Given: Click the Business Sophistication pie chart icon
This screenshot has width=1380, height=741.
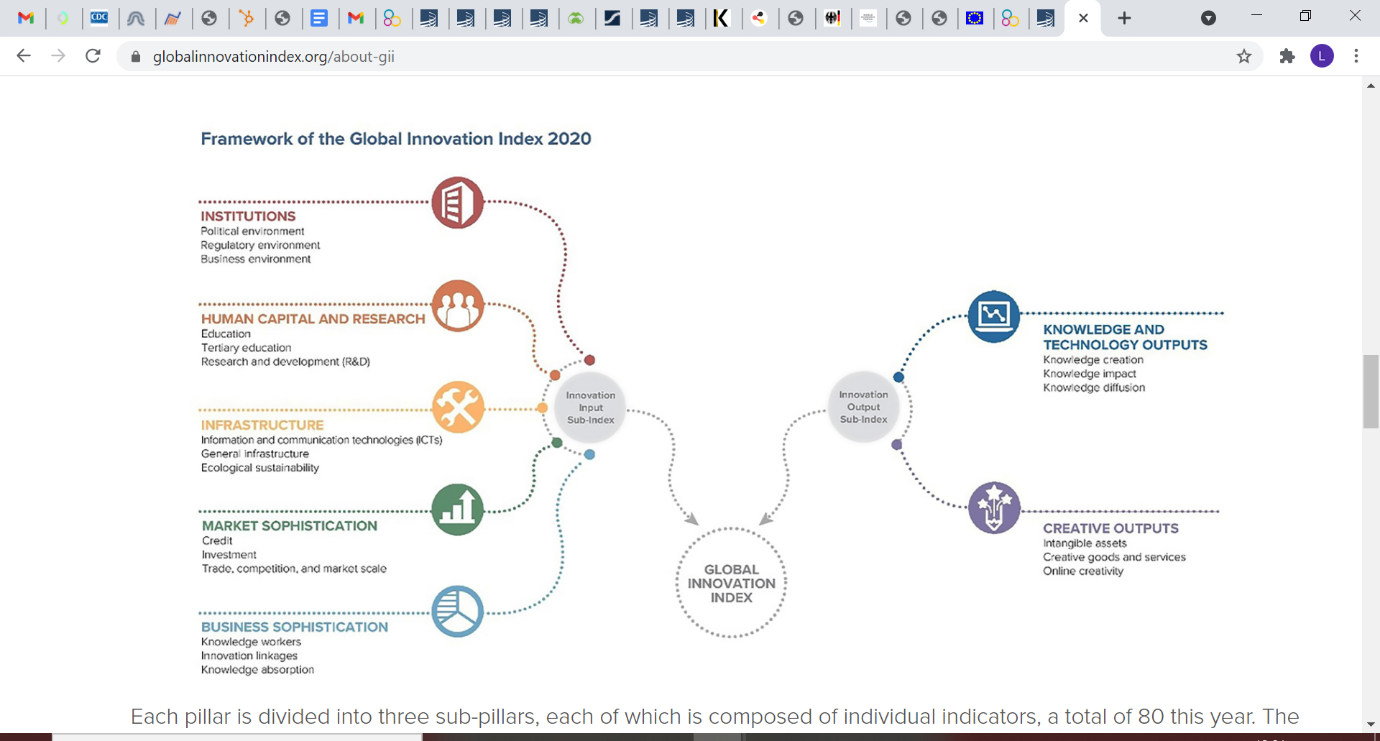Looking at the screenshot, I should [457, 611].
